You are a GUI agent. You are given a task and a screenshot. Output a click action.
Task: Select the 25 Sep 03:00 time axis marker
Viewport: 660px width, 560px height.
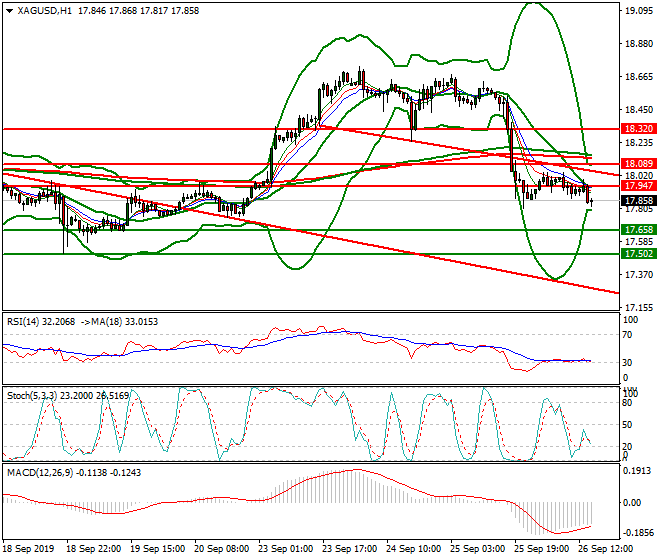click(x=478, y=549)
